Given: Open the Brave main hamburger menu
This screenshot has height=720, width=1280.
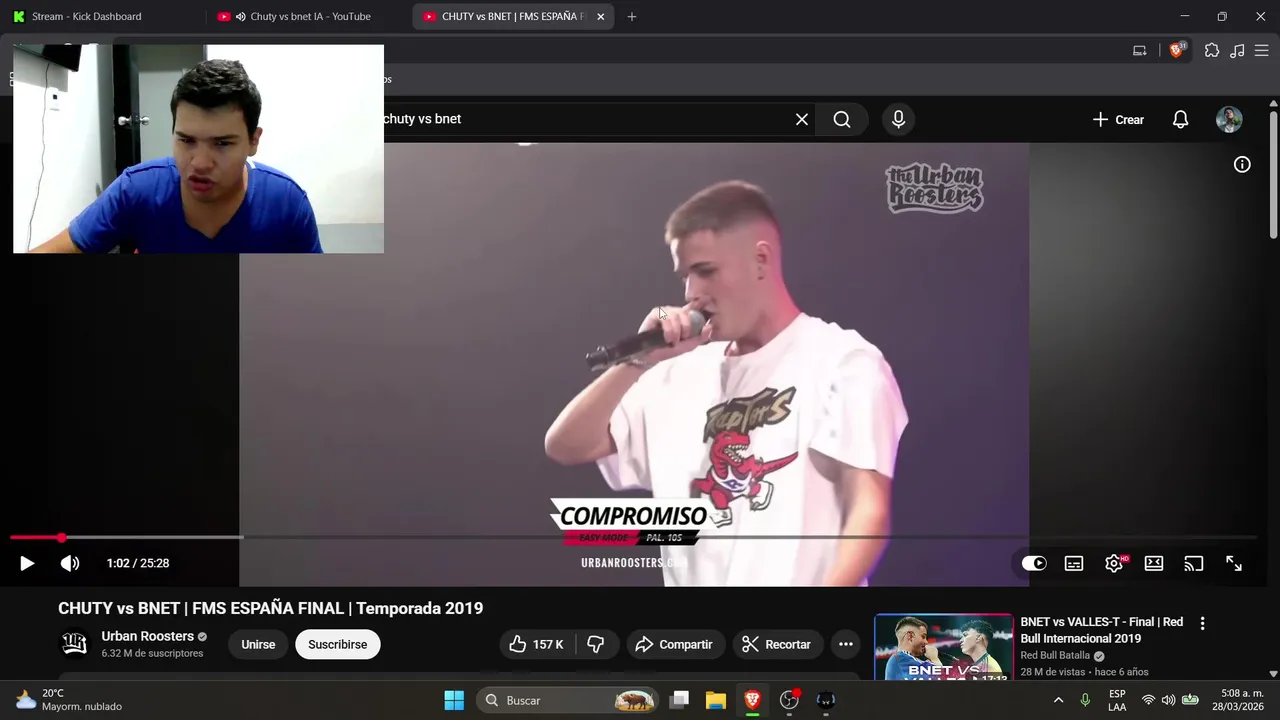Looking at the screenshot, I should click(x=1261, y=50).
